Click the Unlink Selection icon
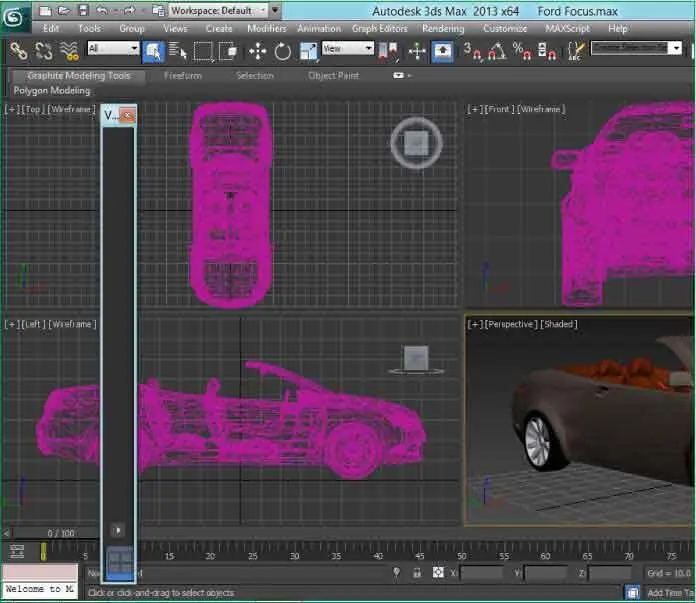 [44, 51]
